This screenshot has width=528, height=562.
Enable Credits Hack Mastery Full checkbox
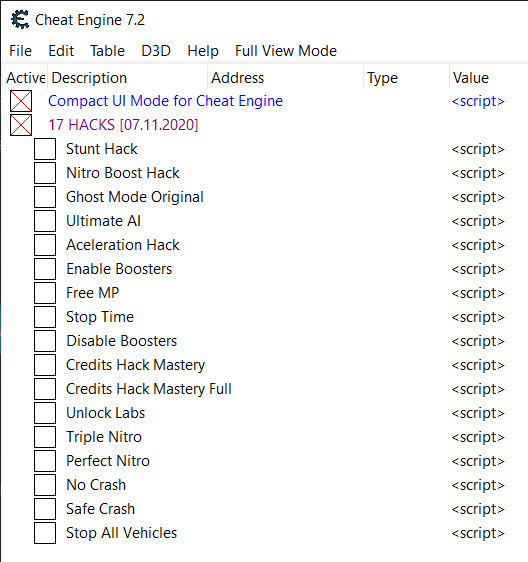click(45, 389)
